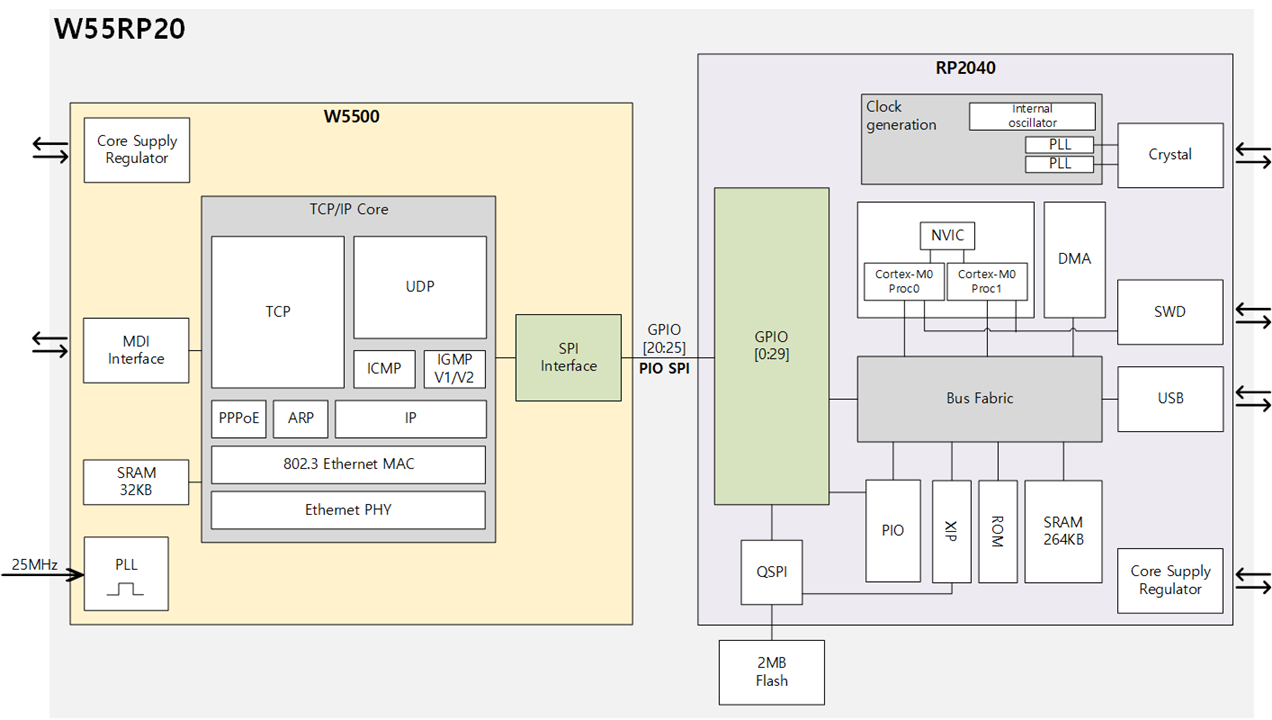
Task: Click the W5500 PLL clock block
Action: pos(126,574)
